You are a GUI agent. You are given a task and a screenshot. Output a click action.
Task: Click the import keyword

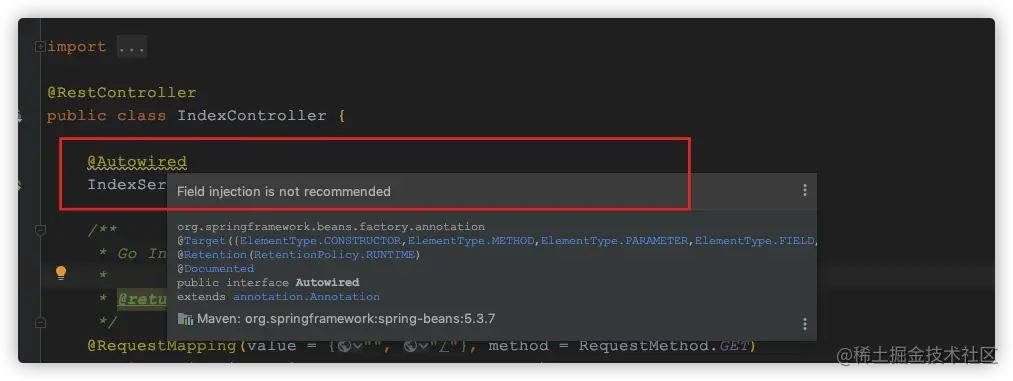77,47
